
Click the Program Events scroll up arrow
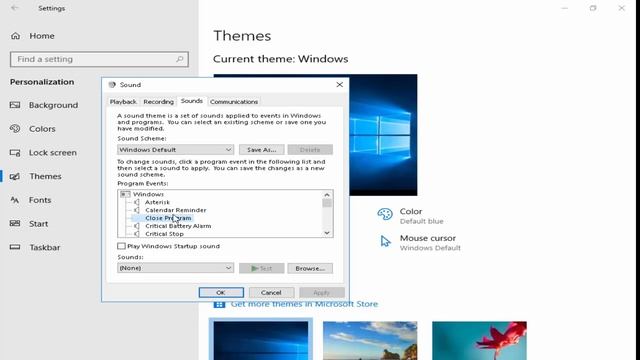pos(327,195)
